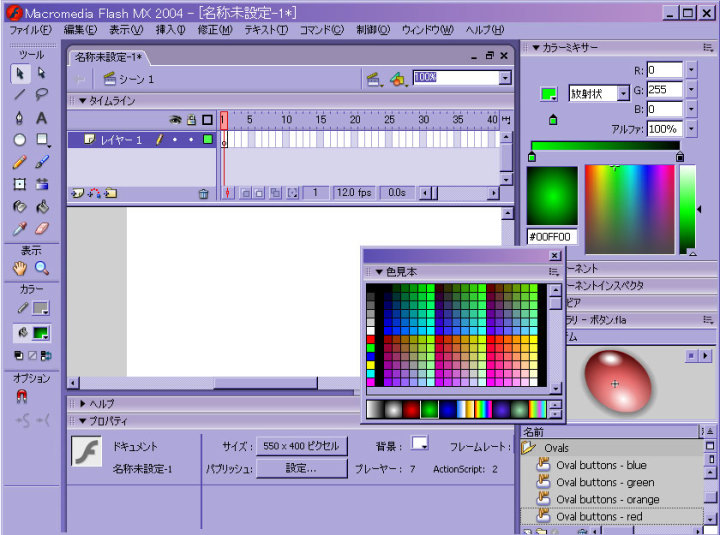Select the Rectangle tool
The image size is (720, 535).
[42, 140]
